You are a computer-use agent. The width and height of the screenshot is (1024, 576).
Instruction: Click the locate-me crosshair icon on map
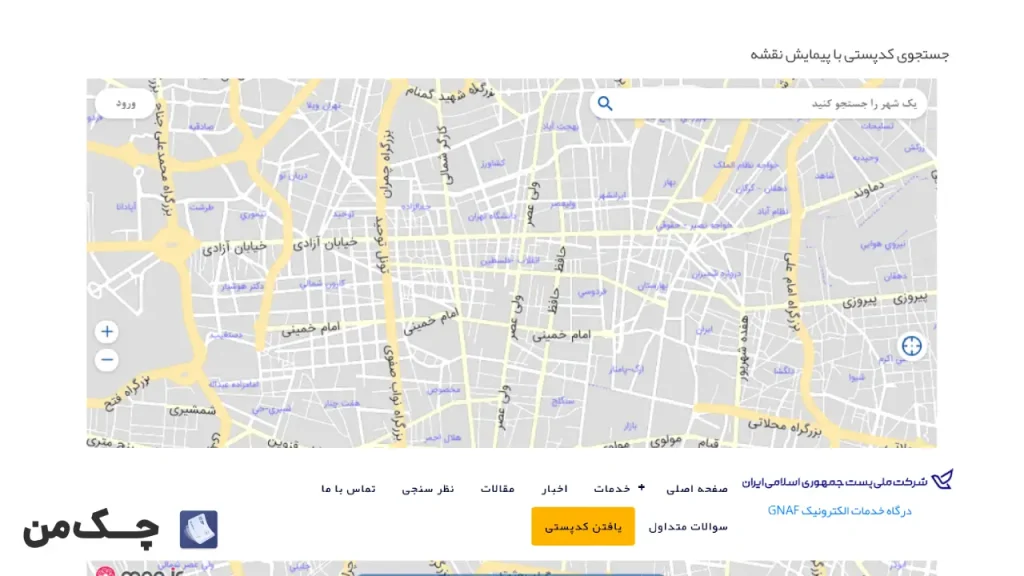[911, 346]
